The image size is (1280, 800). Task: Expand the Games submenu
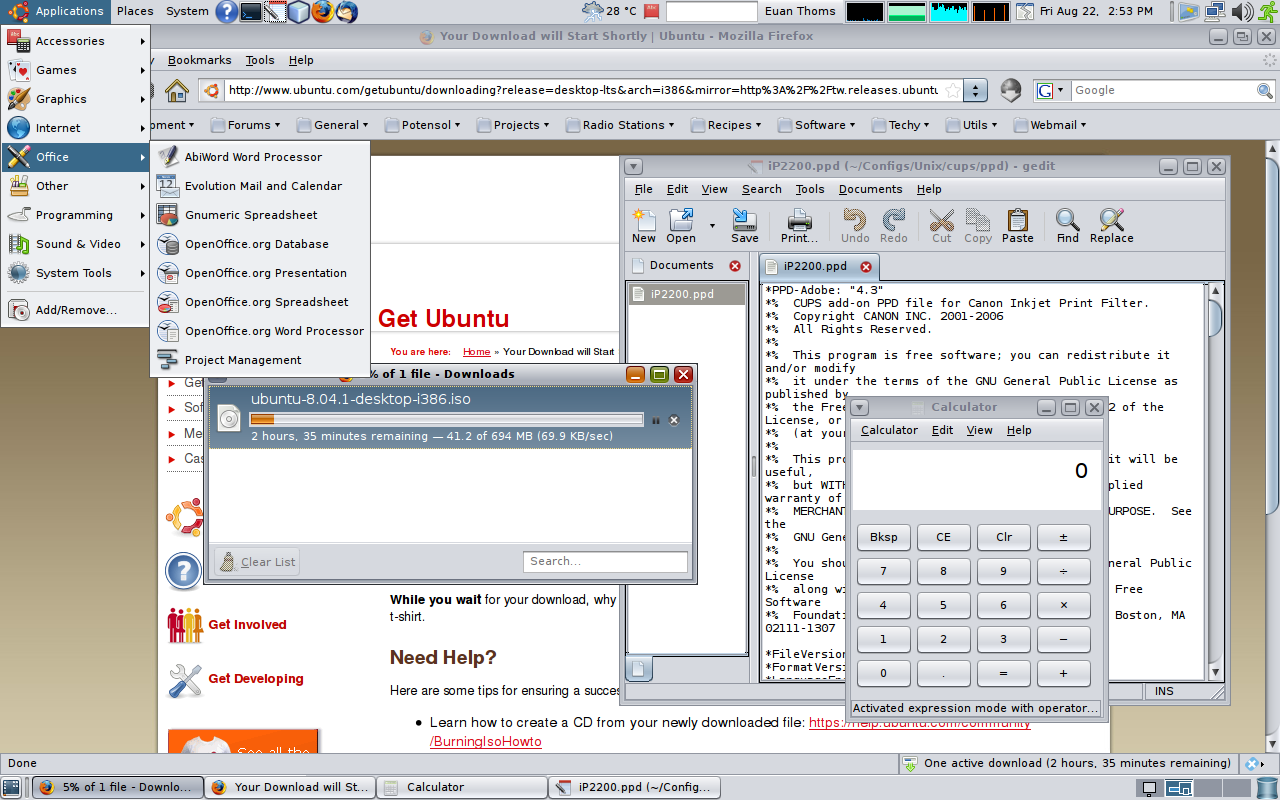76,70
